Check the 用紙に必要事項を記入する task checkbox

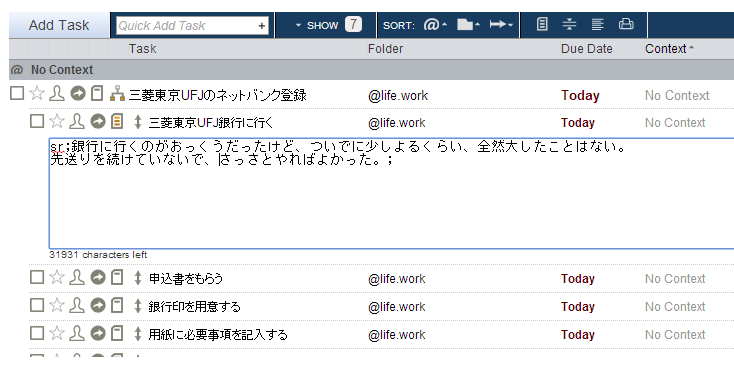click(37, 333)
